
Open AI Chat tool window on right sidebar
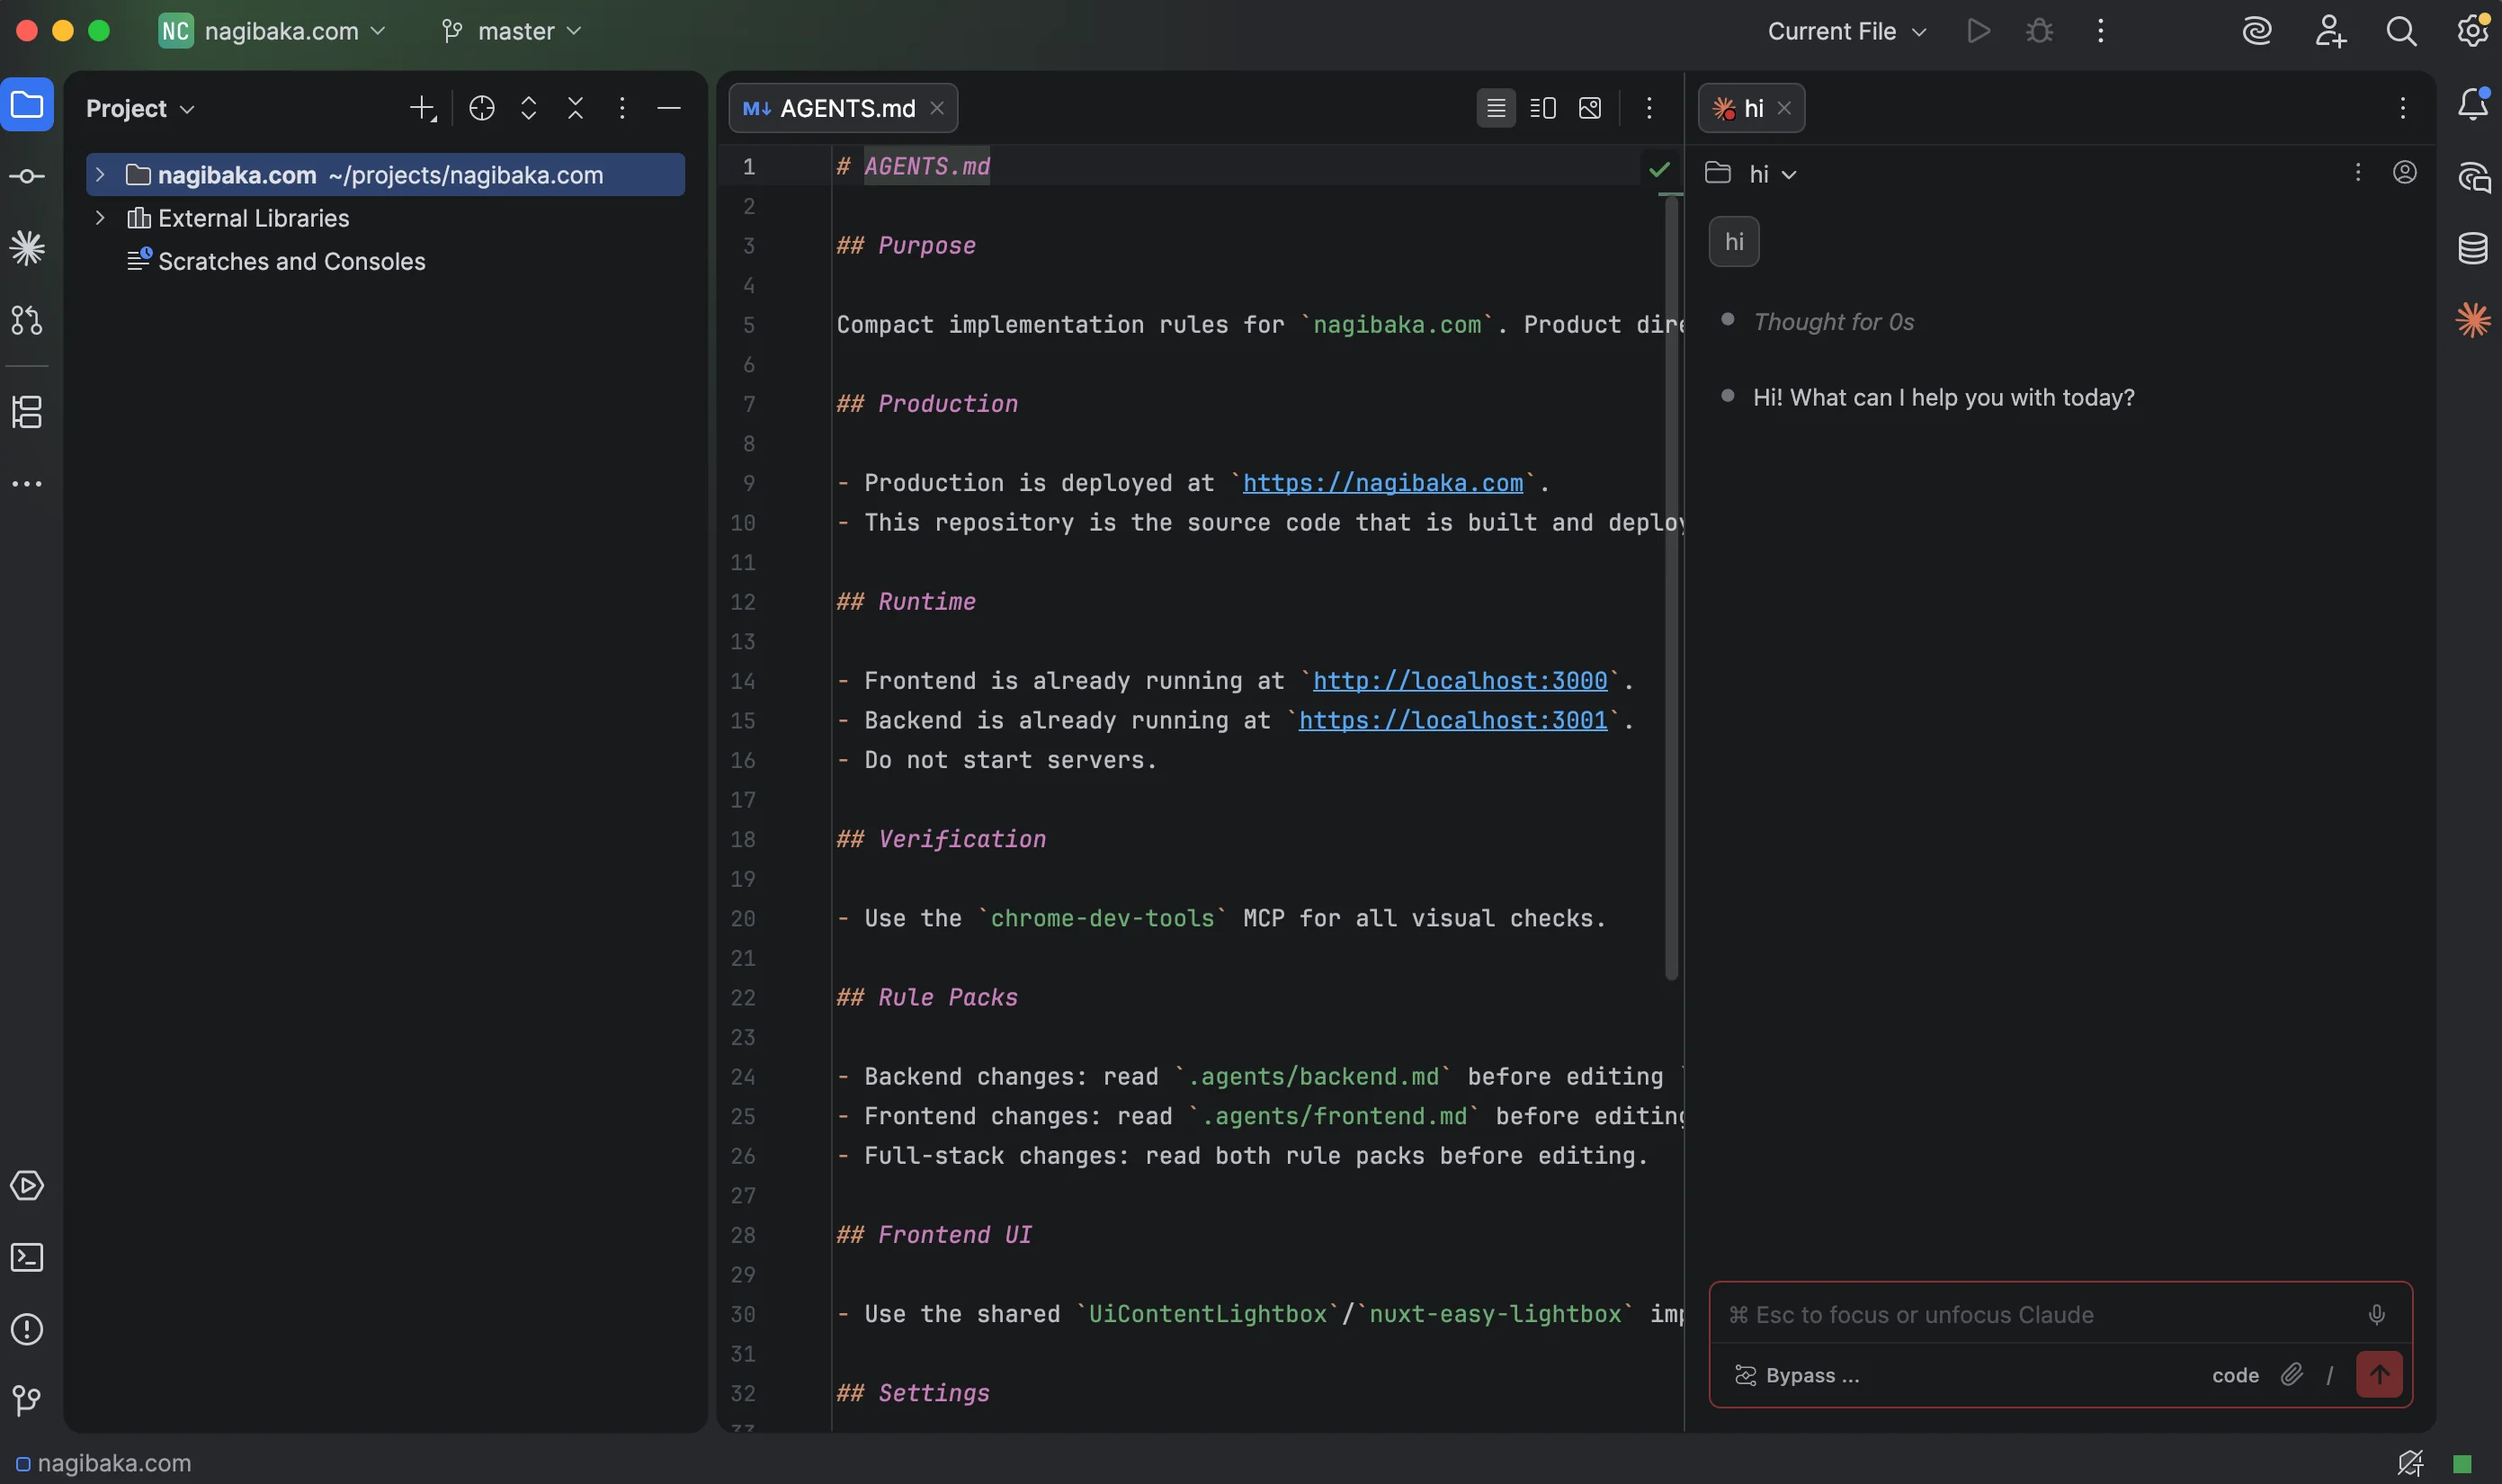(2473, 177)
